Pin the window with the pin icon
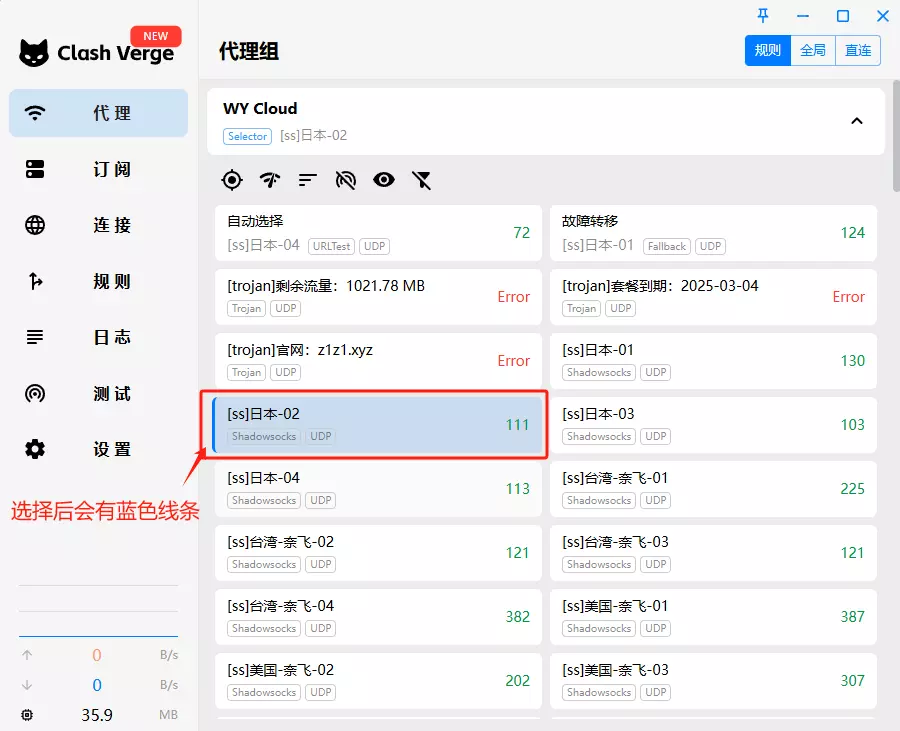Viewport: 900px width, 731px height. (763, 16)
